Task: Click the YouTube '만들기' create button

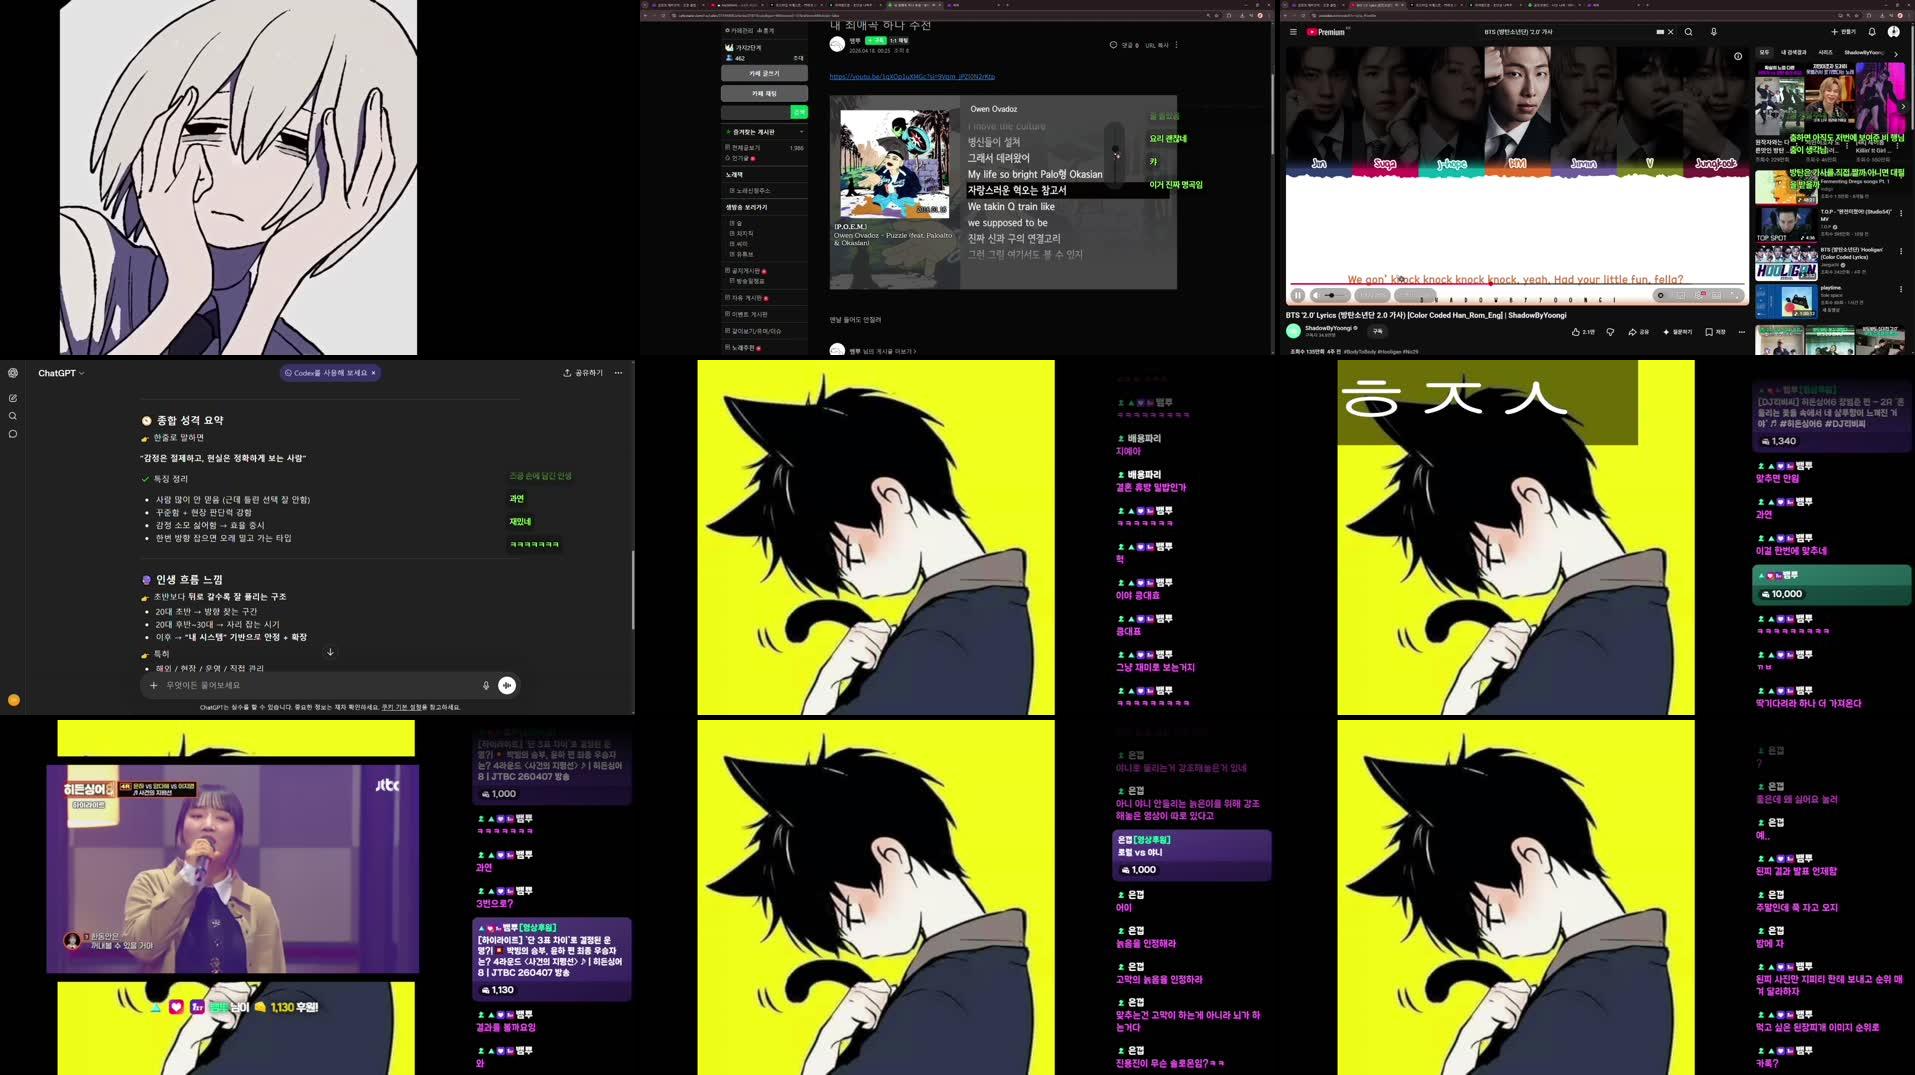Action: [x=1843, y=32]
